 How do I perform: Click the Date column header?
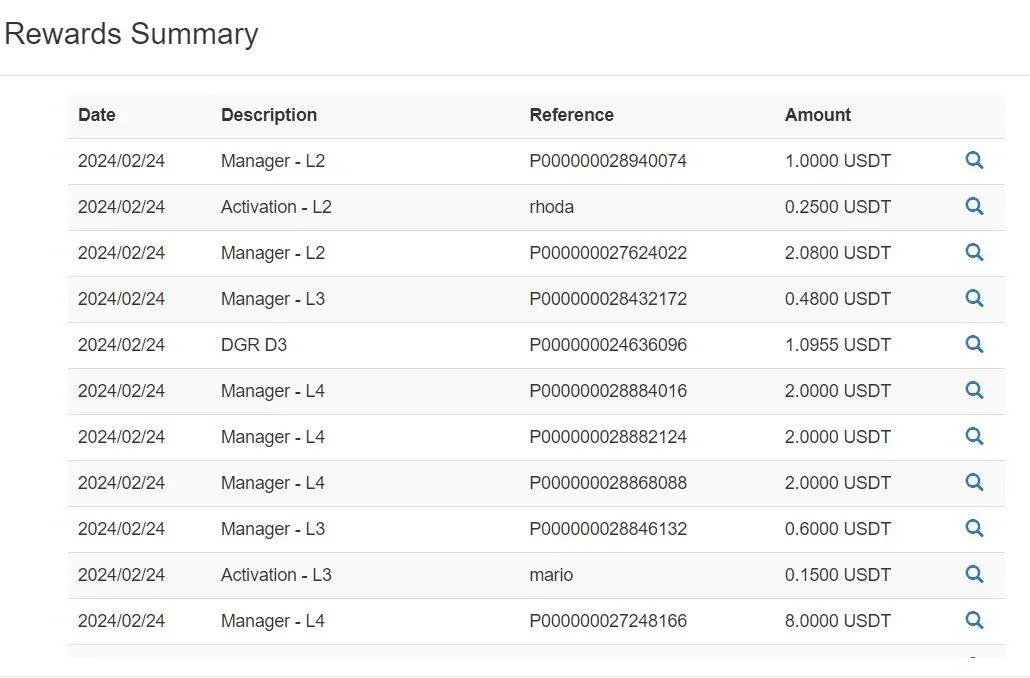coord(97,115)
